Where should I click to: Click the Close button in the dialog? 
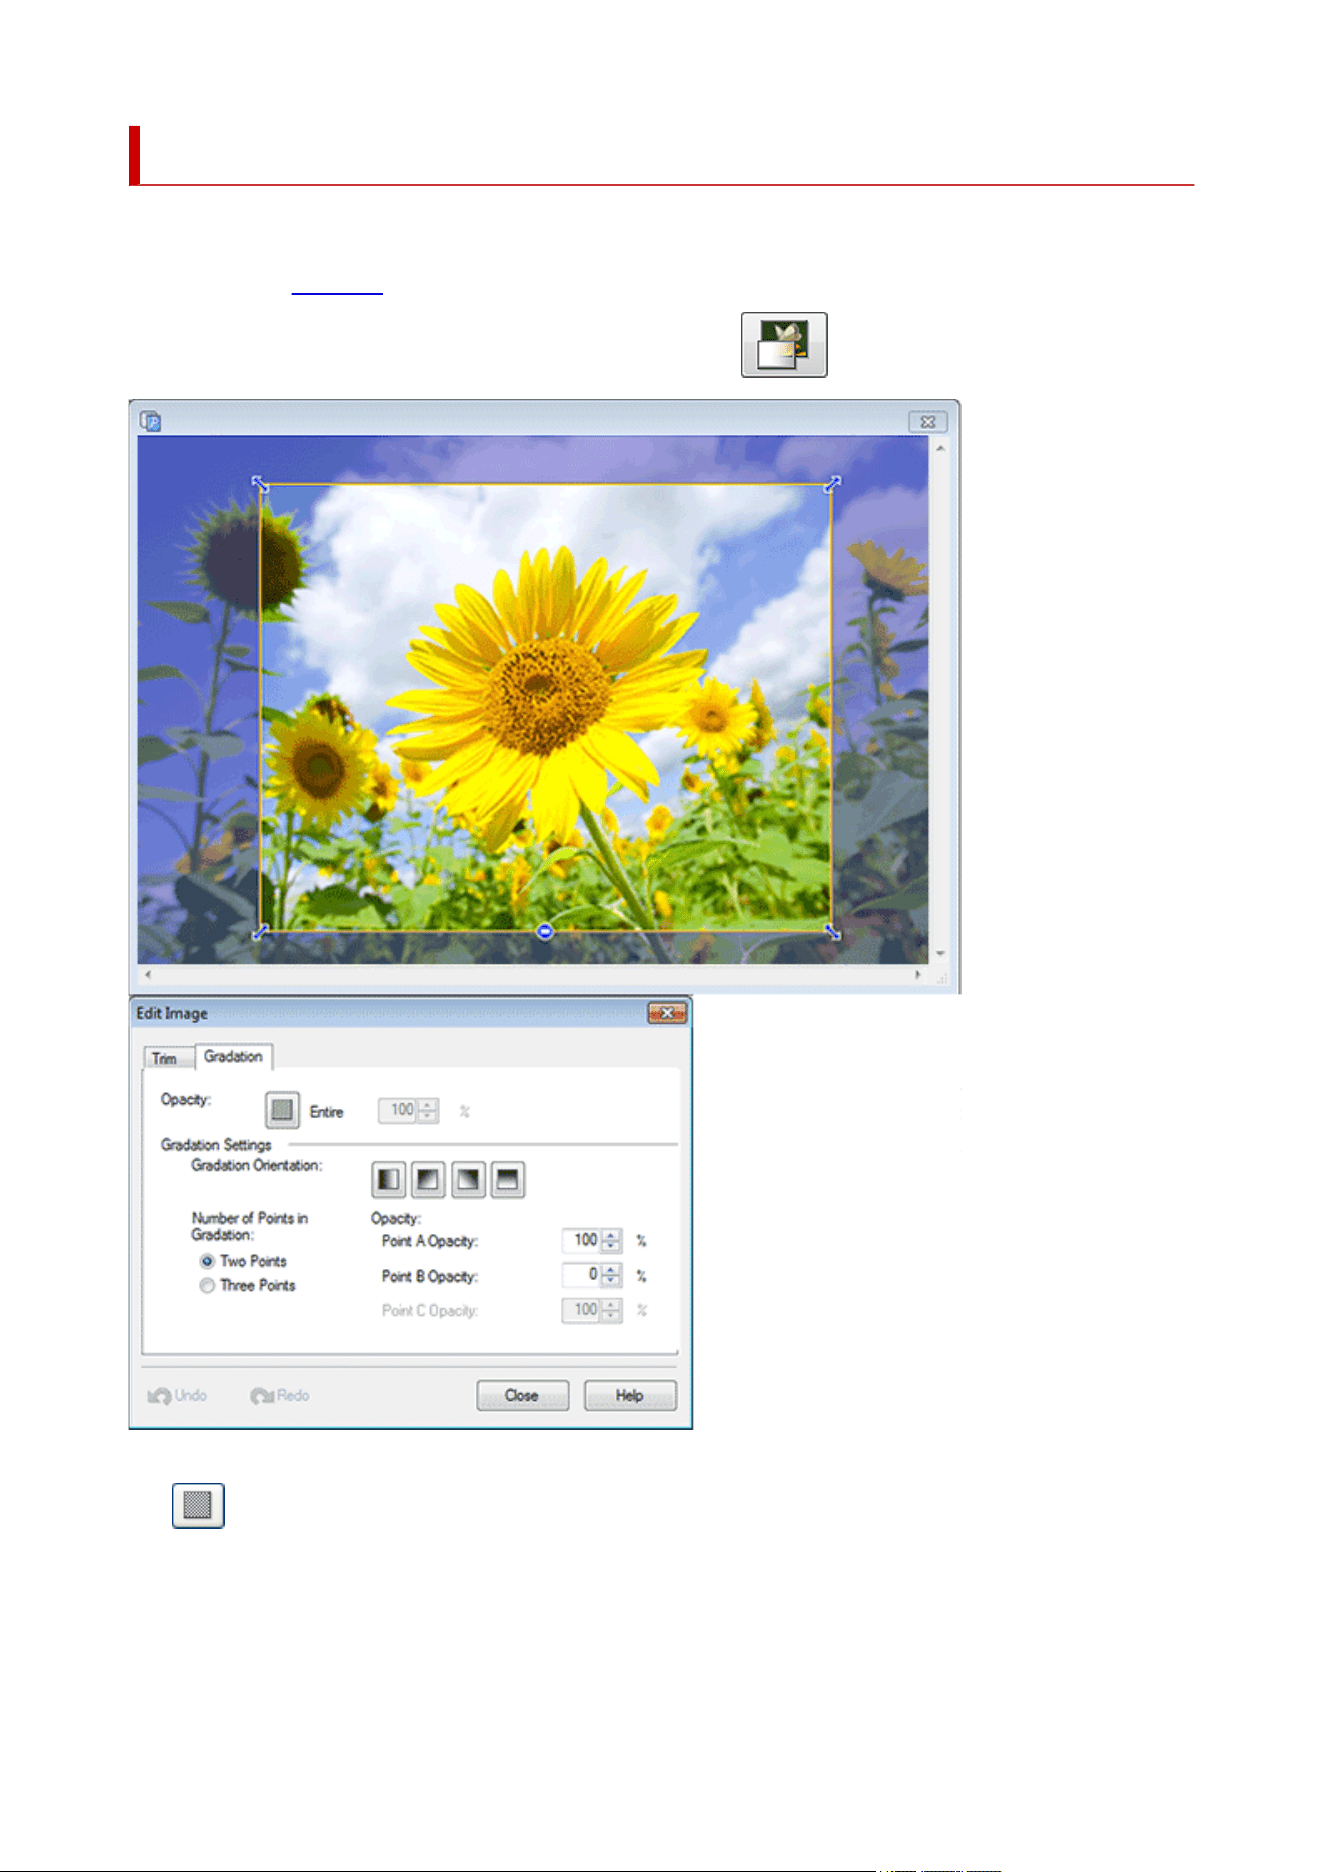522,1395
